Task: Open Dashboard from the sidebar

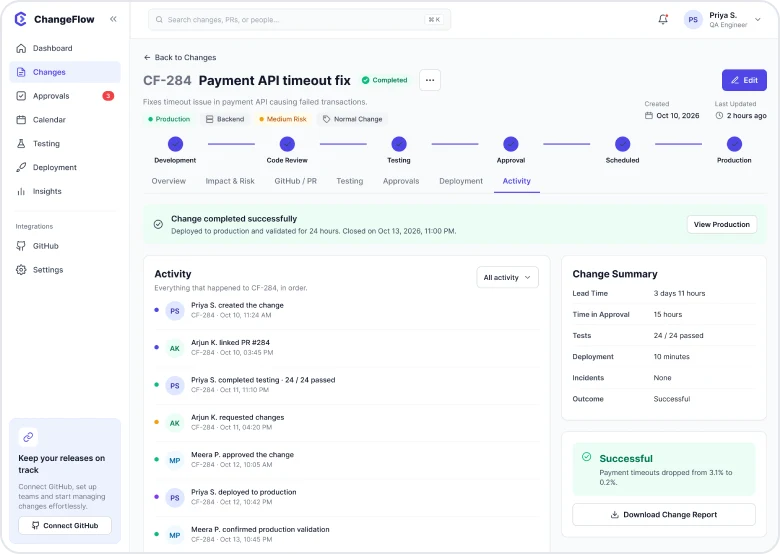Action: pos(65,48)
